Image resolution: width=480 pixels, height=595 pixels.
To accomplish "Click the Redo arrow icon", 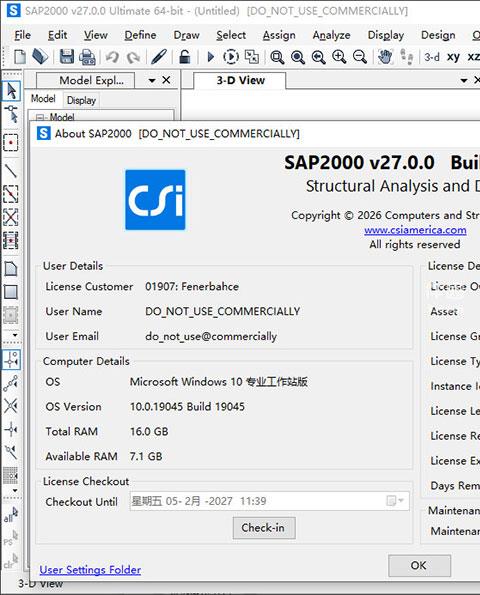I will 133,57.
